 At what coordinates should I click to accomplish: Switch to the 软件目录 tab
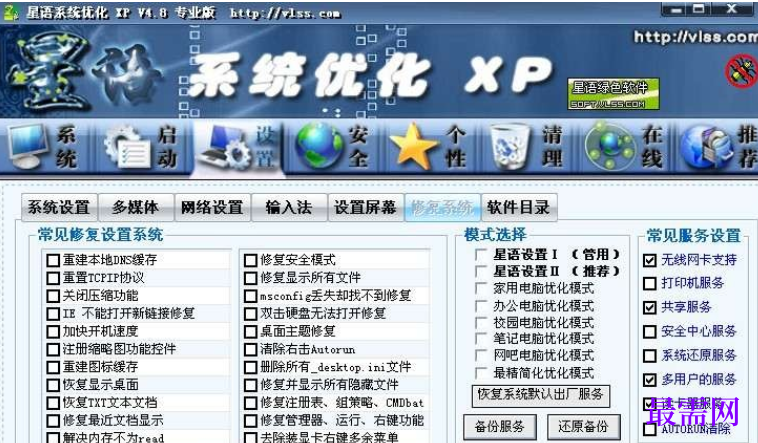[519, 207]
